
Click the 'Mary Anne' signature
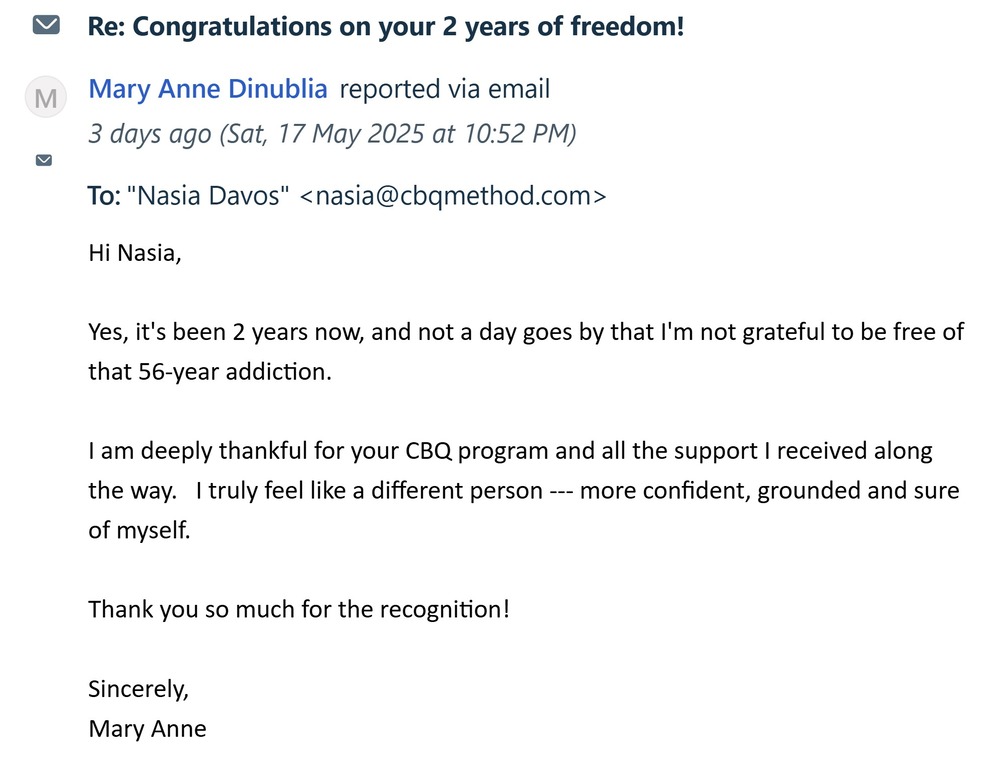[x=147, y=728]
